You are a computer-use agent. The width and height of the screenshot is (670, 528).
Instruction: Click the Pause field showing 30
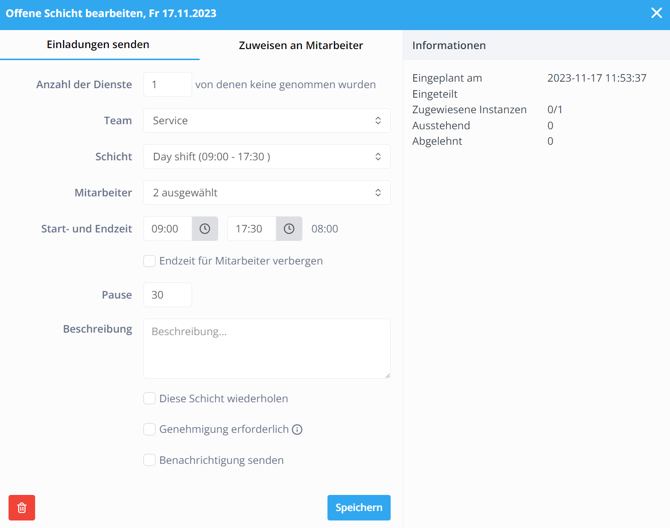[167, 295]
